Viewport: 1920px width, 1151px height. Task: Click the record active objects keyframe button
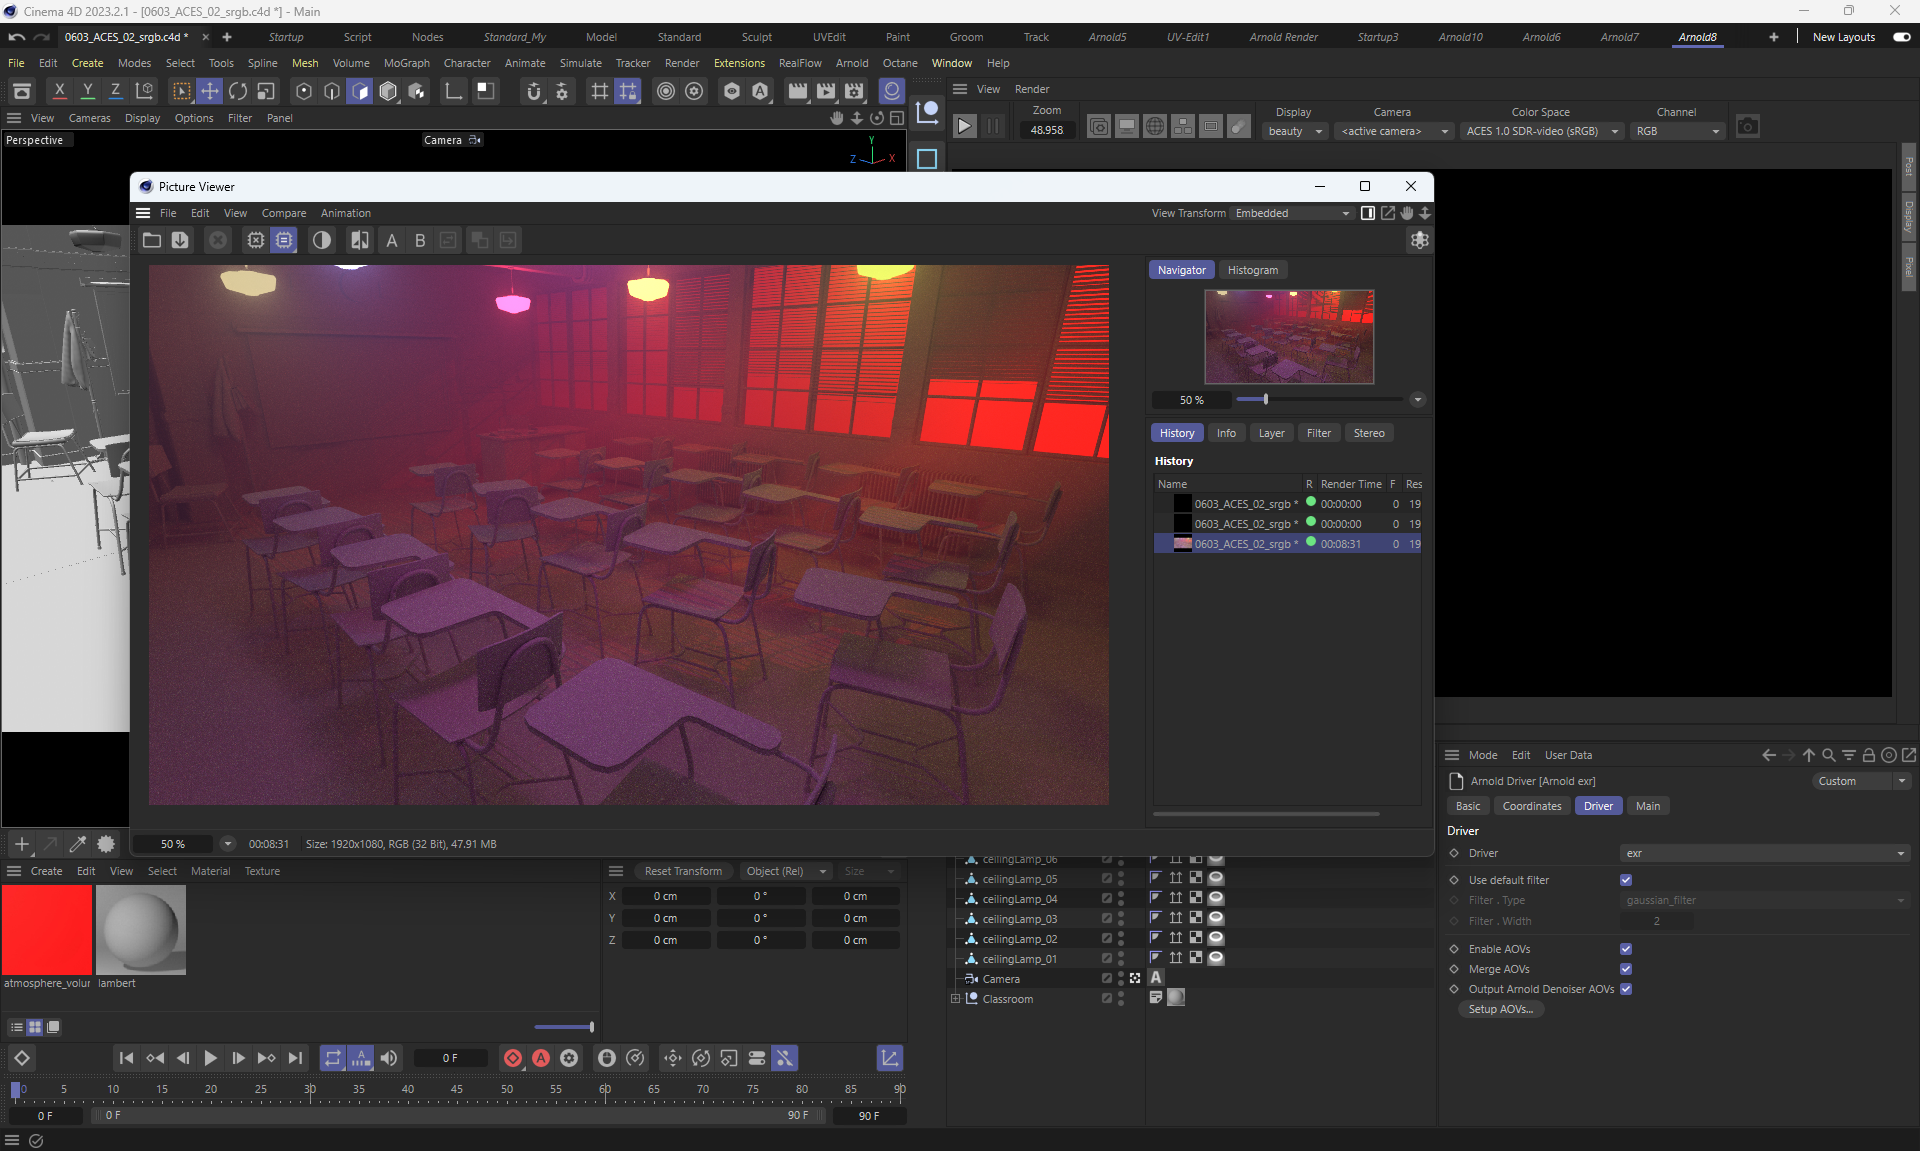[x=512, y=1058]
